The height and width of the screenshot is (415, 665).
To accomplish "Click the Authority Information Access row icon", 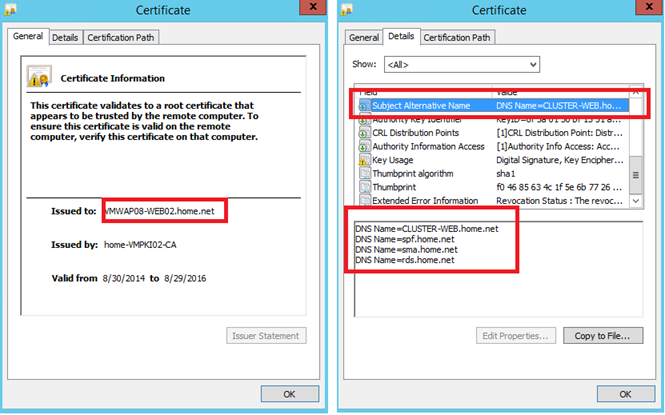I will pyautogui.click(x=364, y=147).
